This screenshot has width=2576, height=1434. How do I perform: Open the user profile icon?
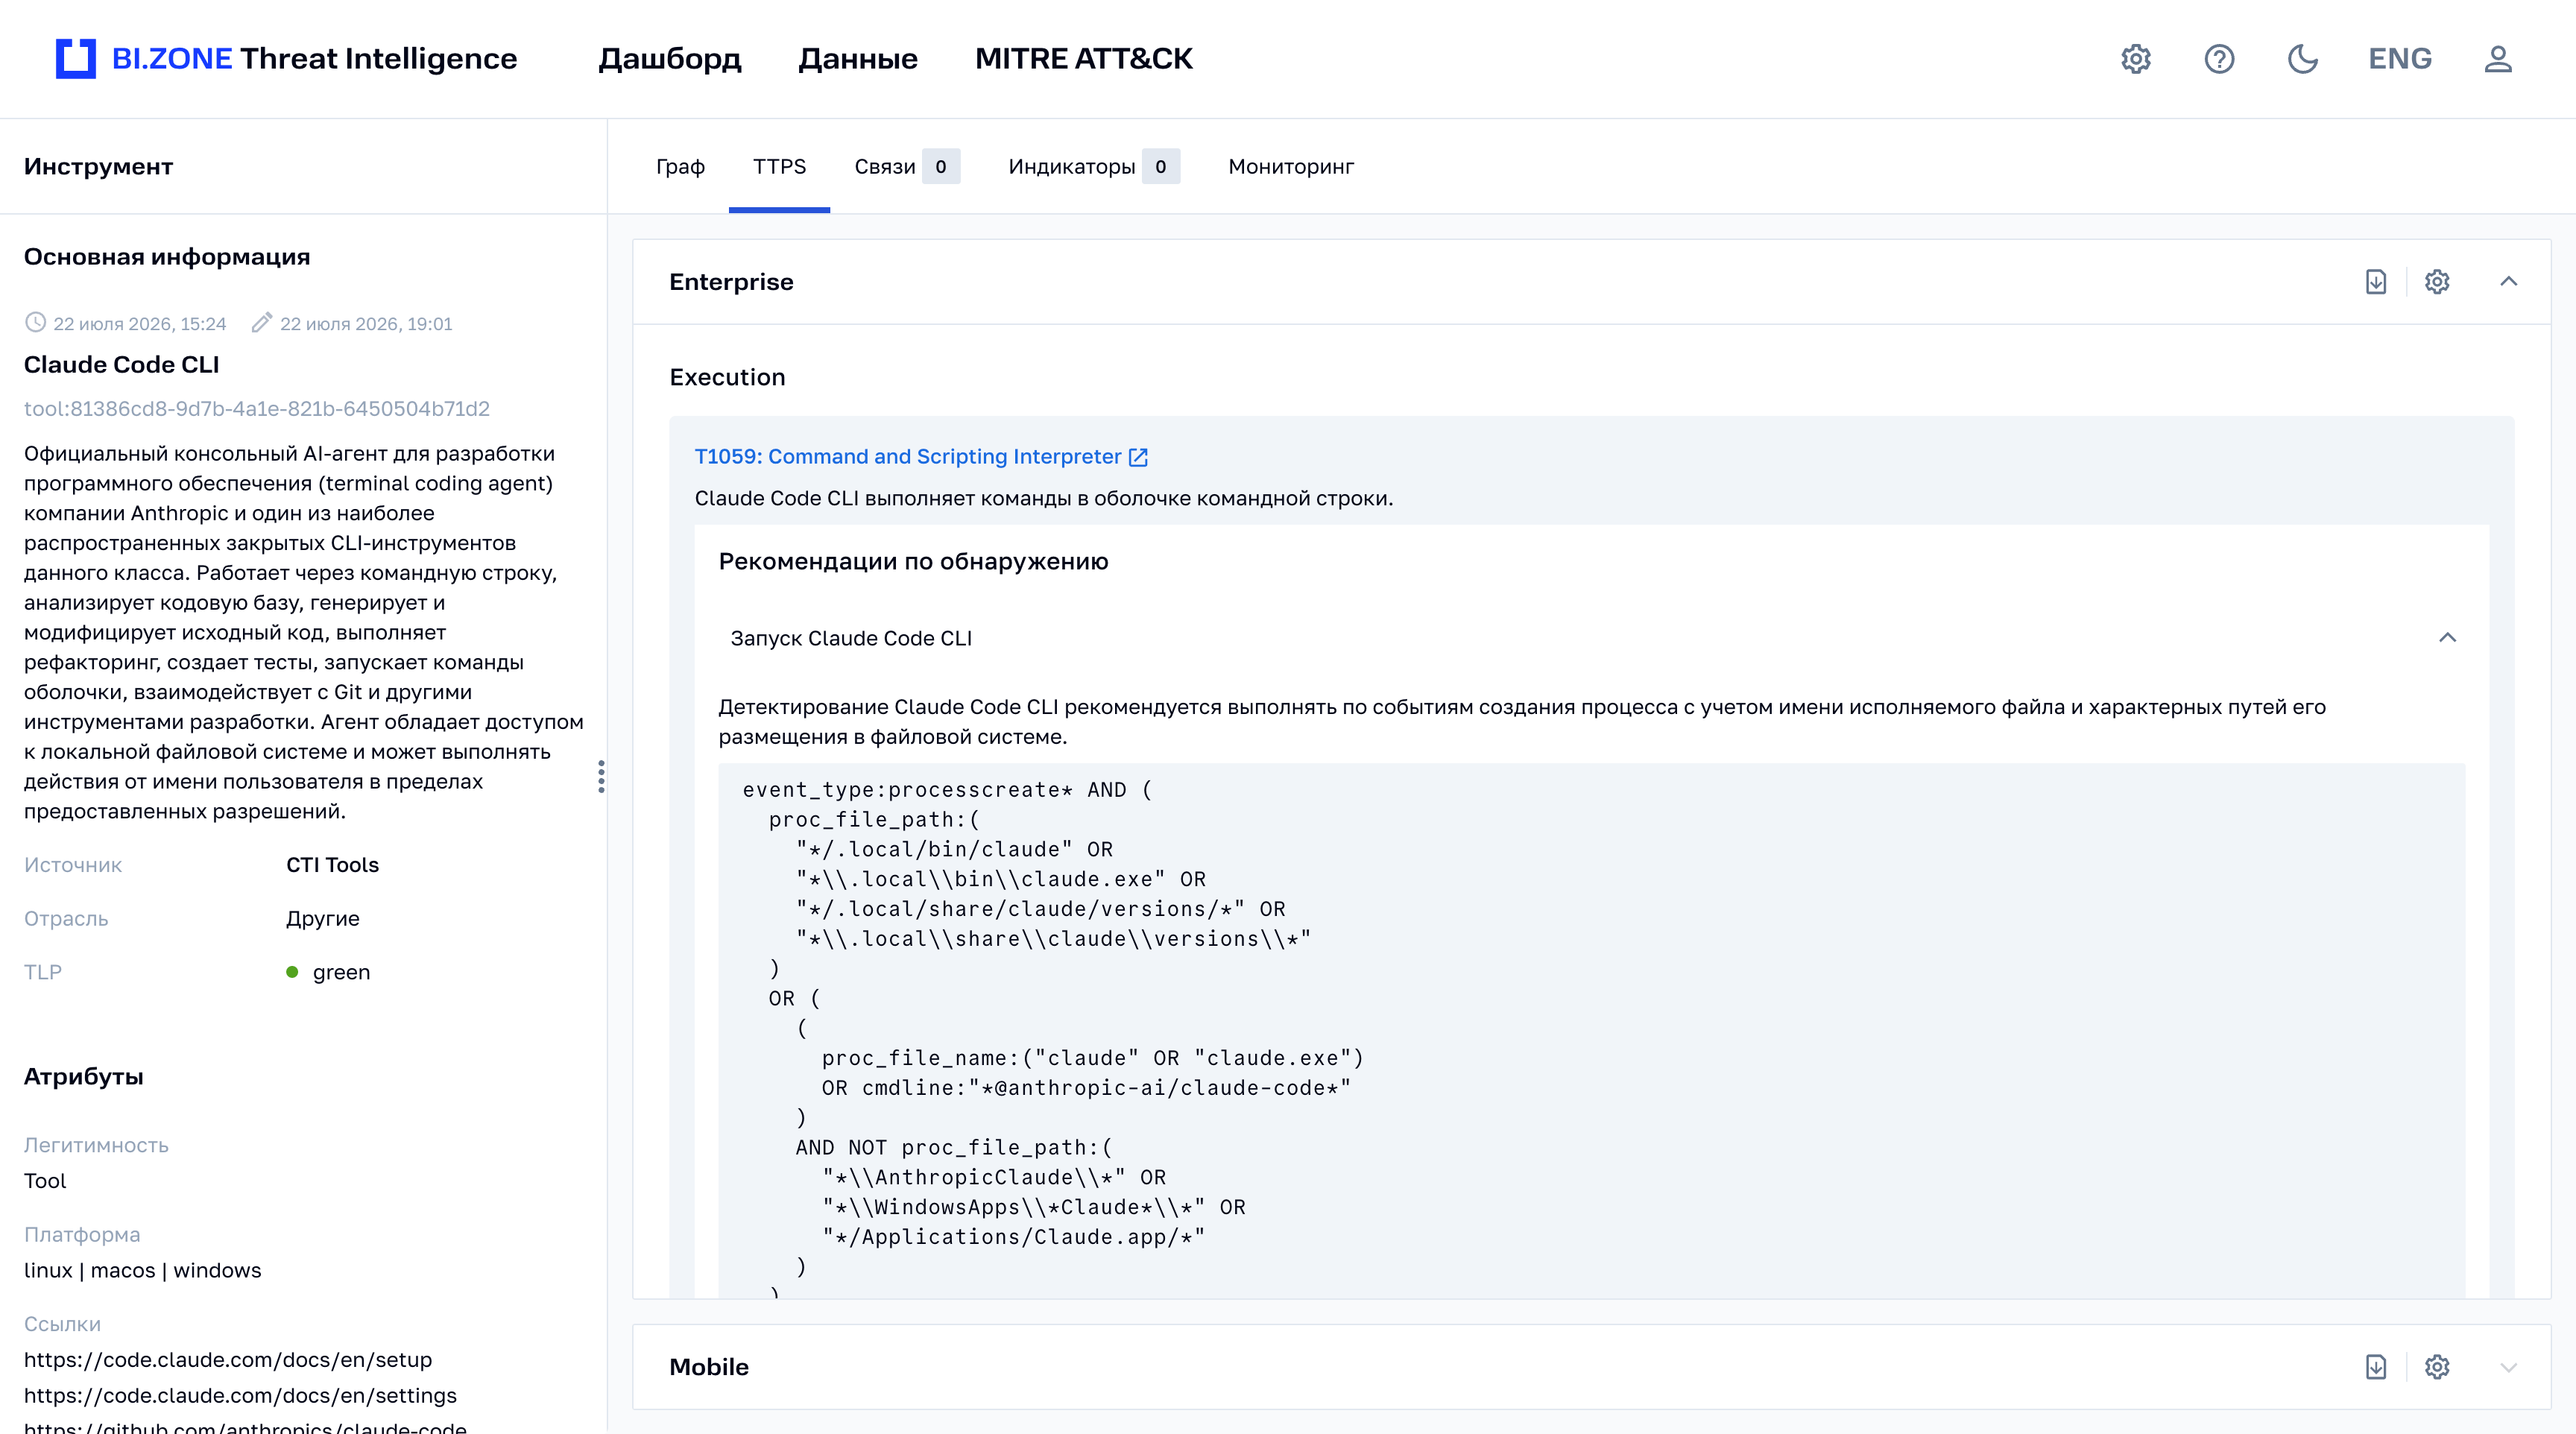[2498, 59]
